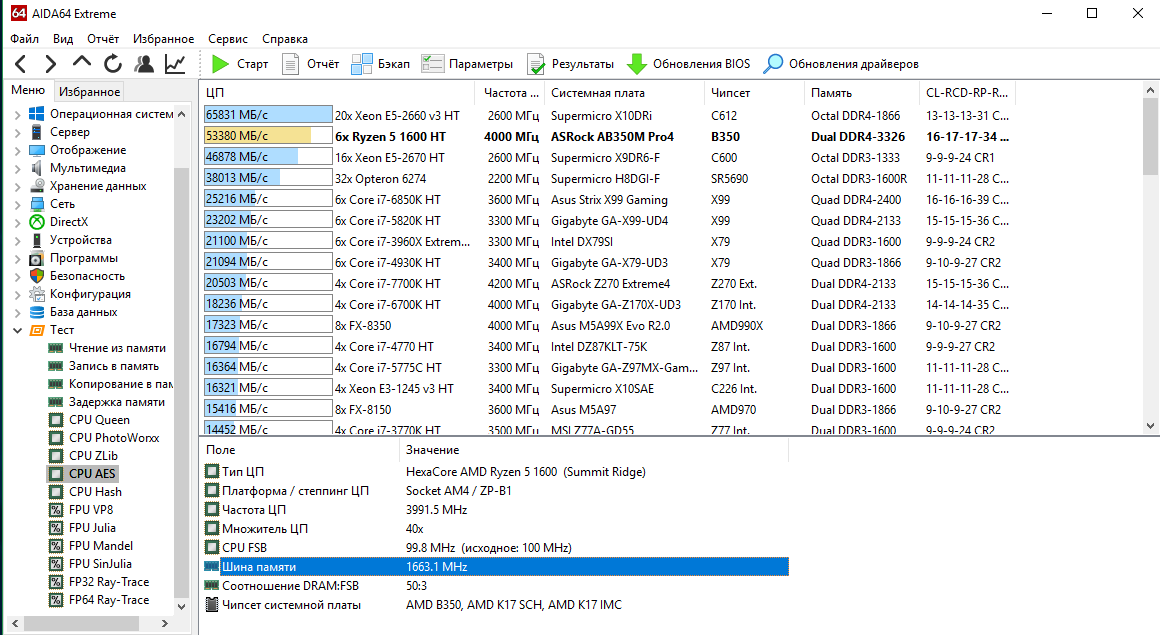The height and width of the screenshot is (635, 1160).
Task: Open the Файл menu
Action: pyautogui.click(x=24, y=38)
